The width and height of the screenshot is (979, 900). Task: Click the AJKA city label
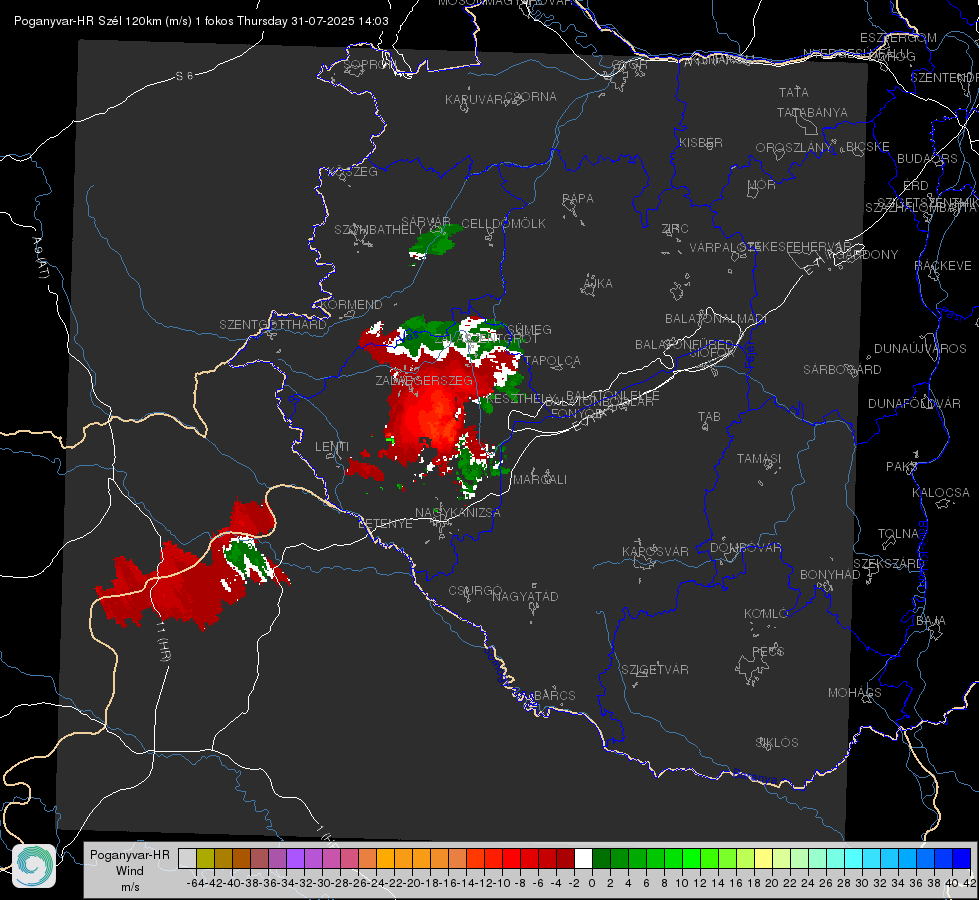(x=598, y=283)
